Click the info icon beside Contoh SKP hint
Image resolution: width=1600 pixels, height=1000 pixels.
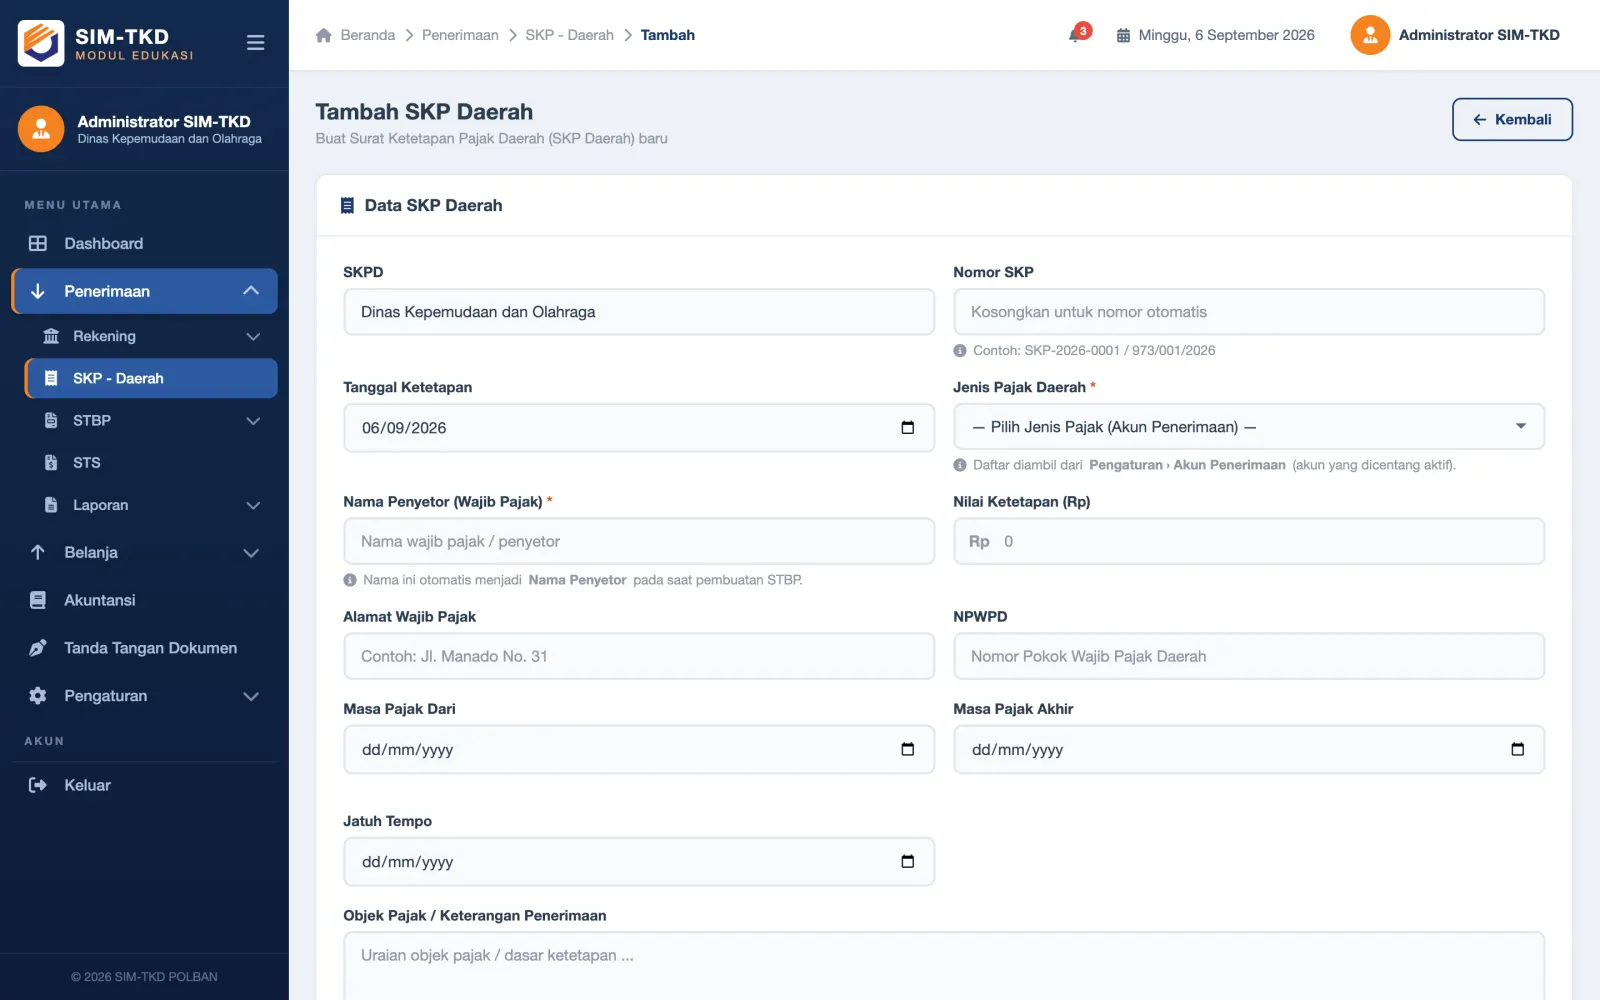click(960, 351)
